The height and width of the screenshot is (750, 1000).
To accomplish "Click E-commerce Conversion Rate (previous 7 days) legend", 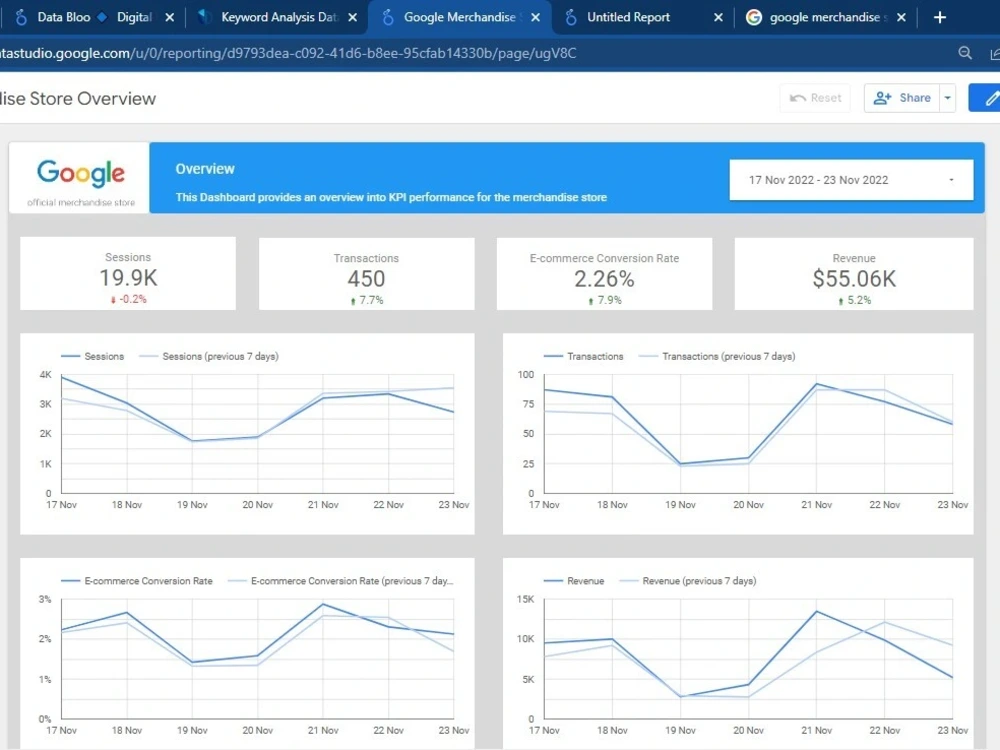I will click(341, 581).
